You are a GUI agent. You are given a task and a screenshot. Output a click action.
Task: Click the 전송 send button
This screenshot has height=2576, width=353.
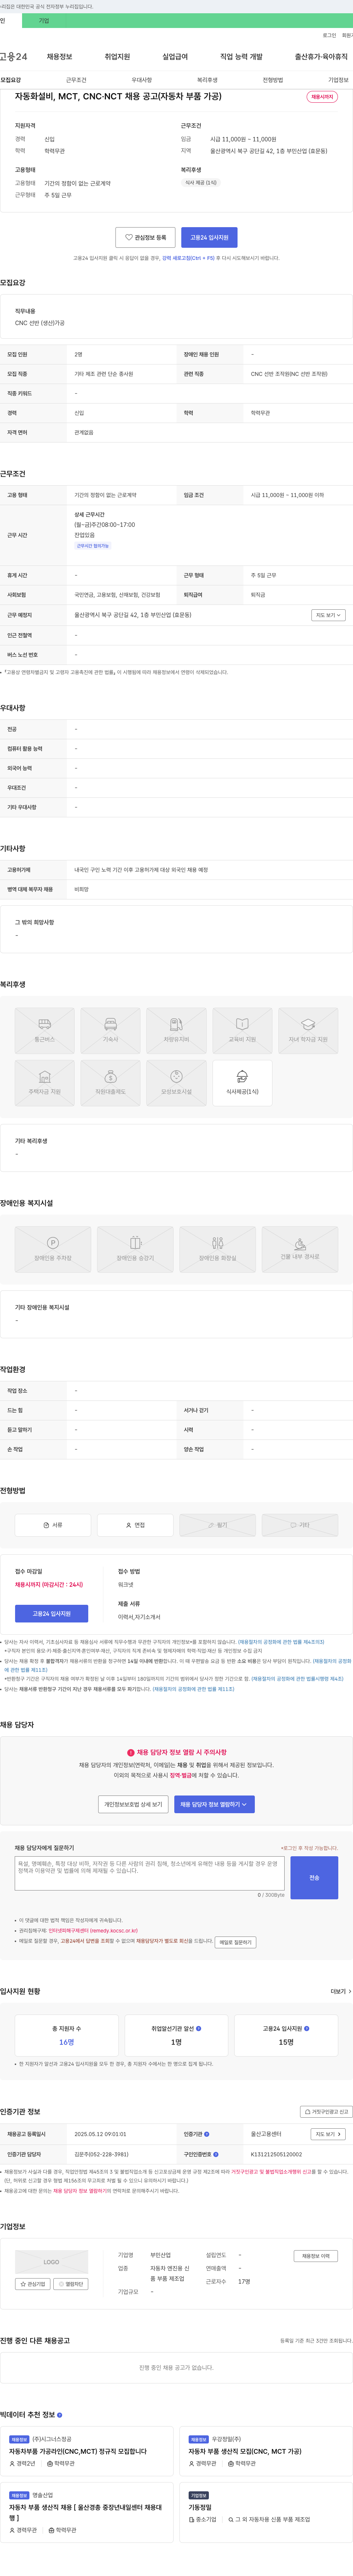[x=314, y=1878]
